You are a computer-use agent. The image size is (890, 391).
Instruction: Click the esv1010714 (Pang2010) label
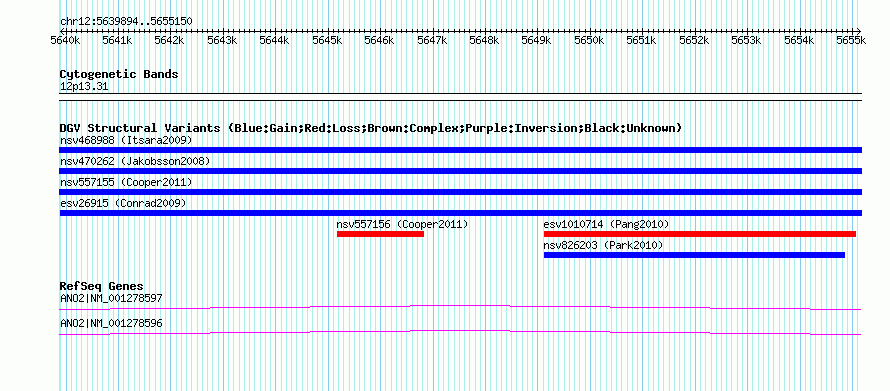[x=607, y=224]
